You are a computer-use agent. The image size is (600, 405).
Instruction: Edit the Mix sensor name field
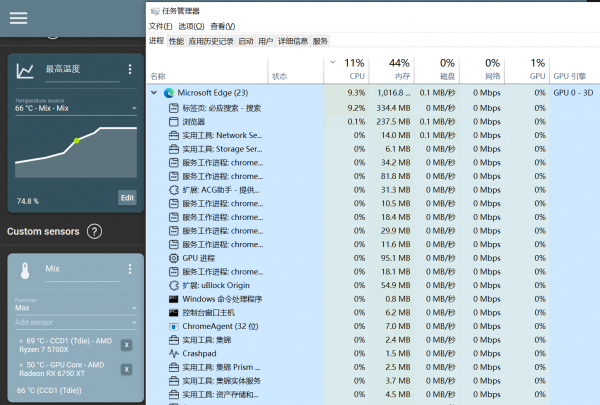tap(82, 270)
